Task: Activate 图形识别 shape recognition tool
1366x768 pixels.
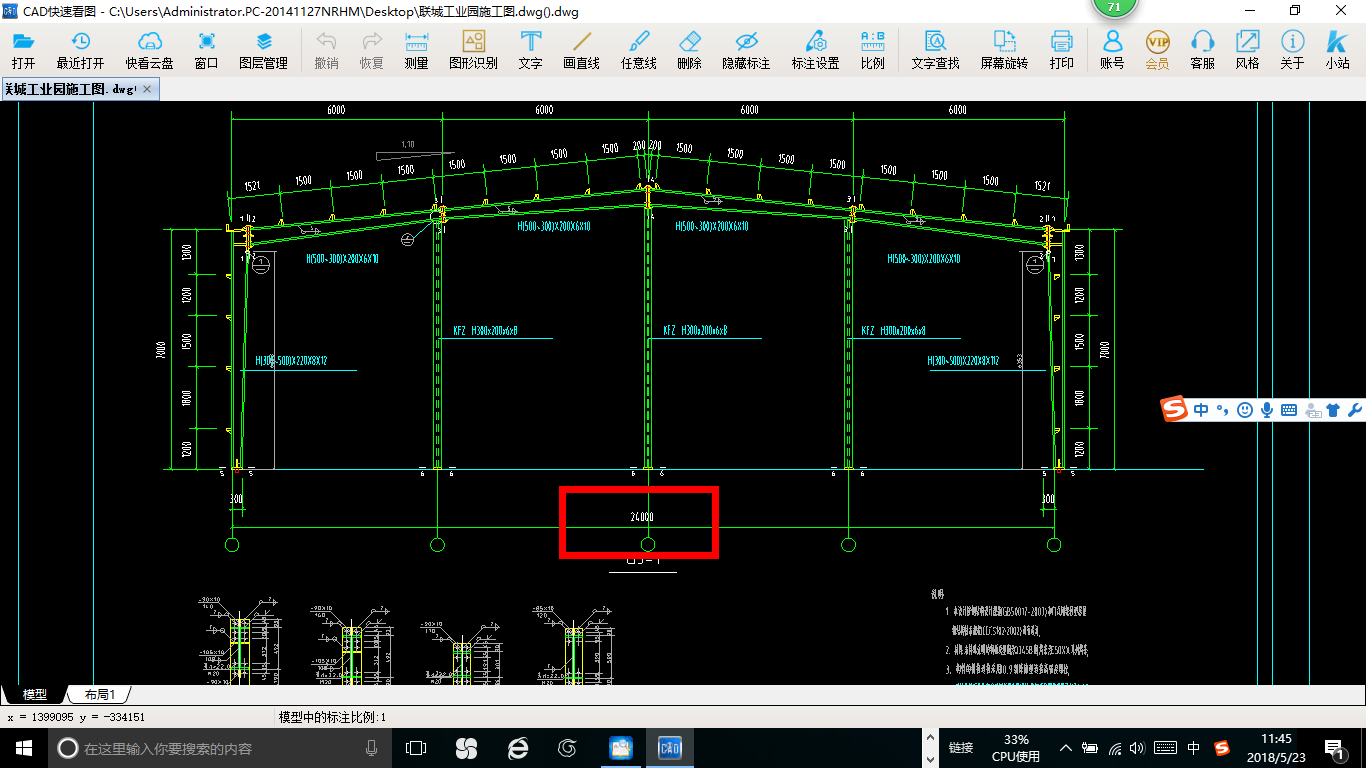Action: point(473,49)
